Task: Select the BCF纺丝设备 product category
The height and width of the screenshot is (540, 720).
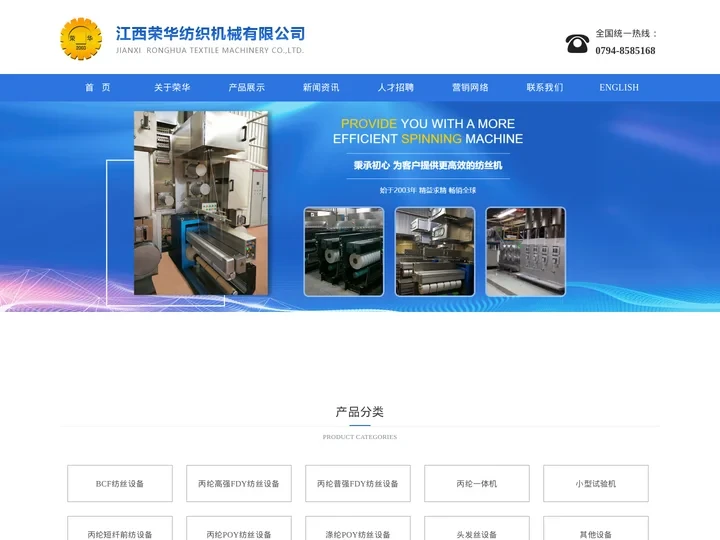Action: click(120, 484)
